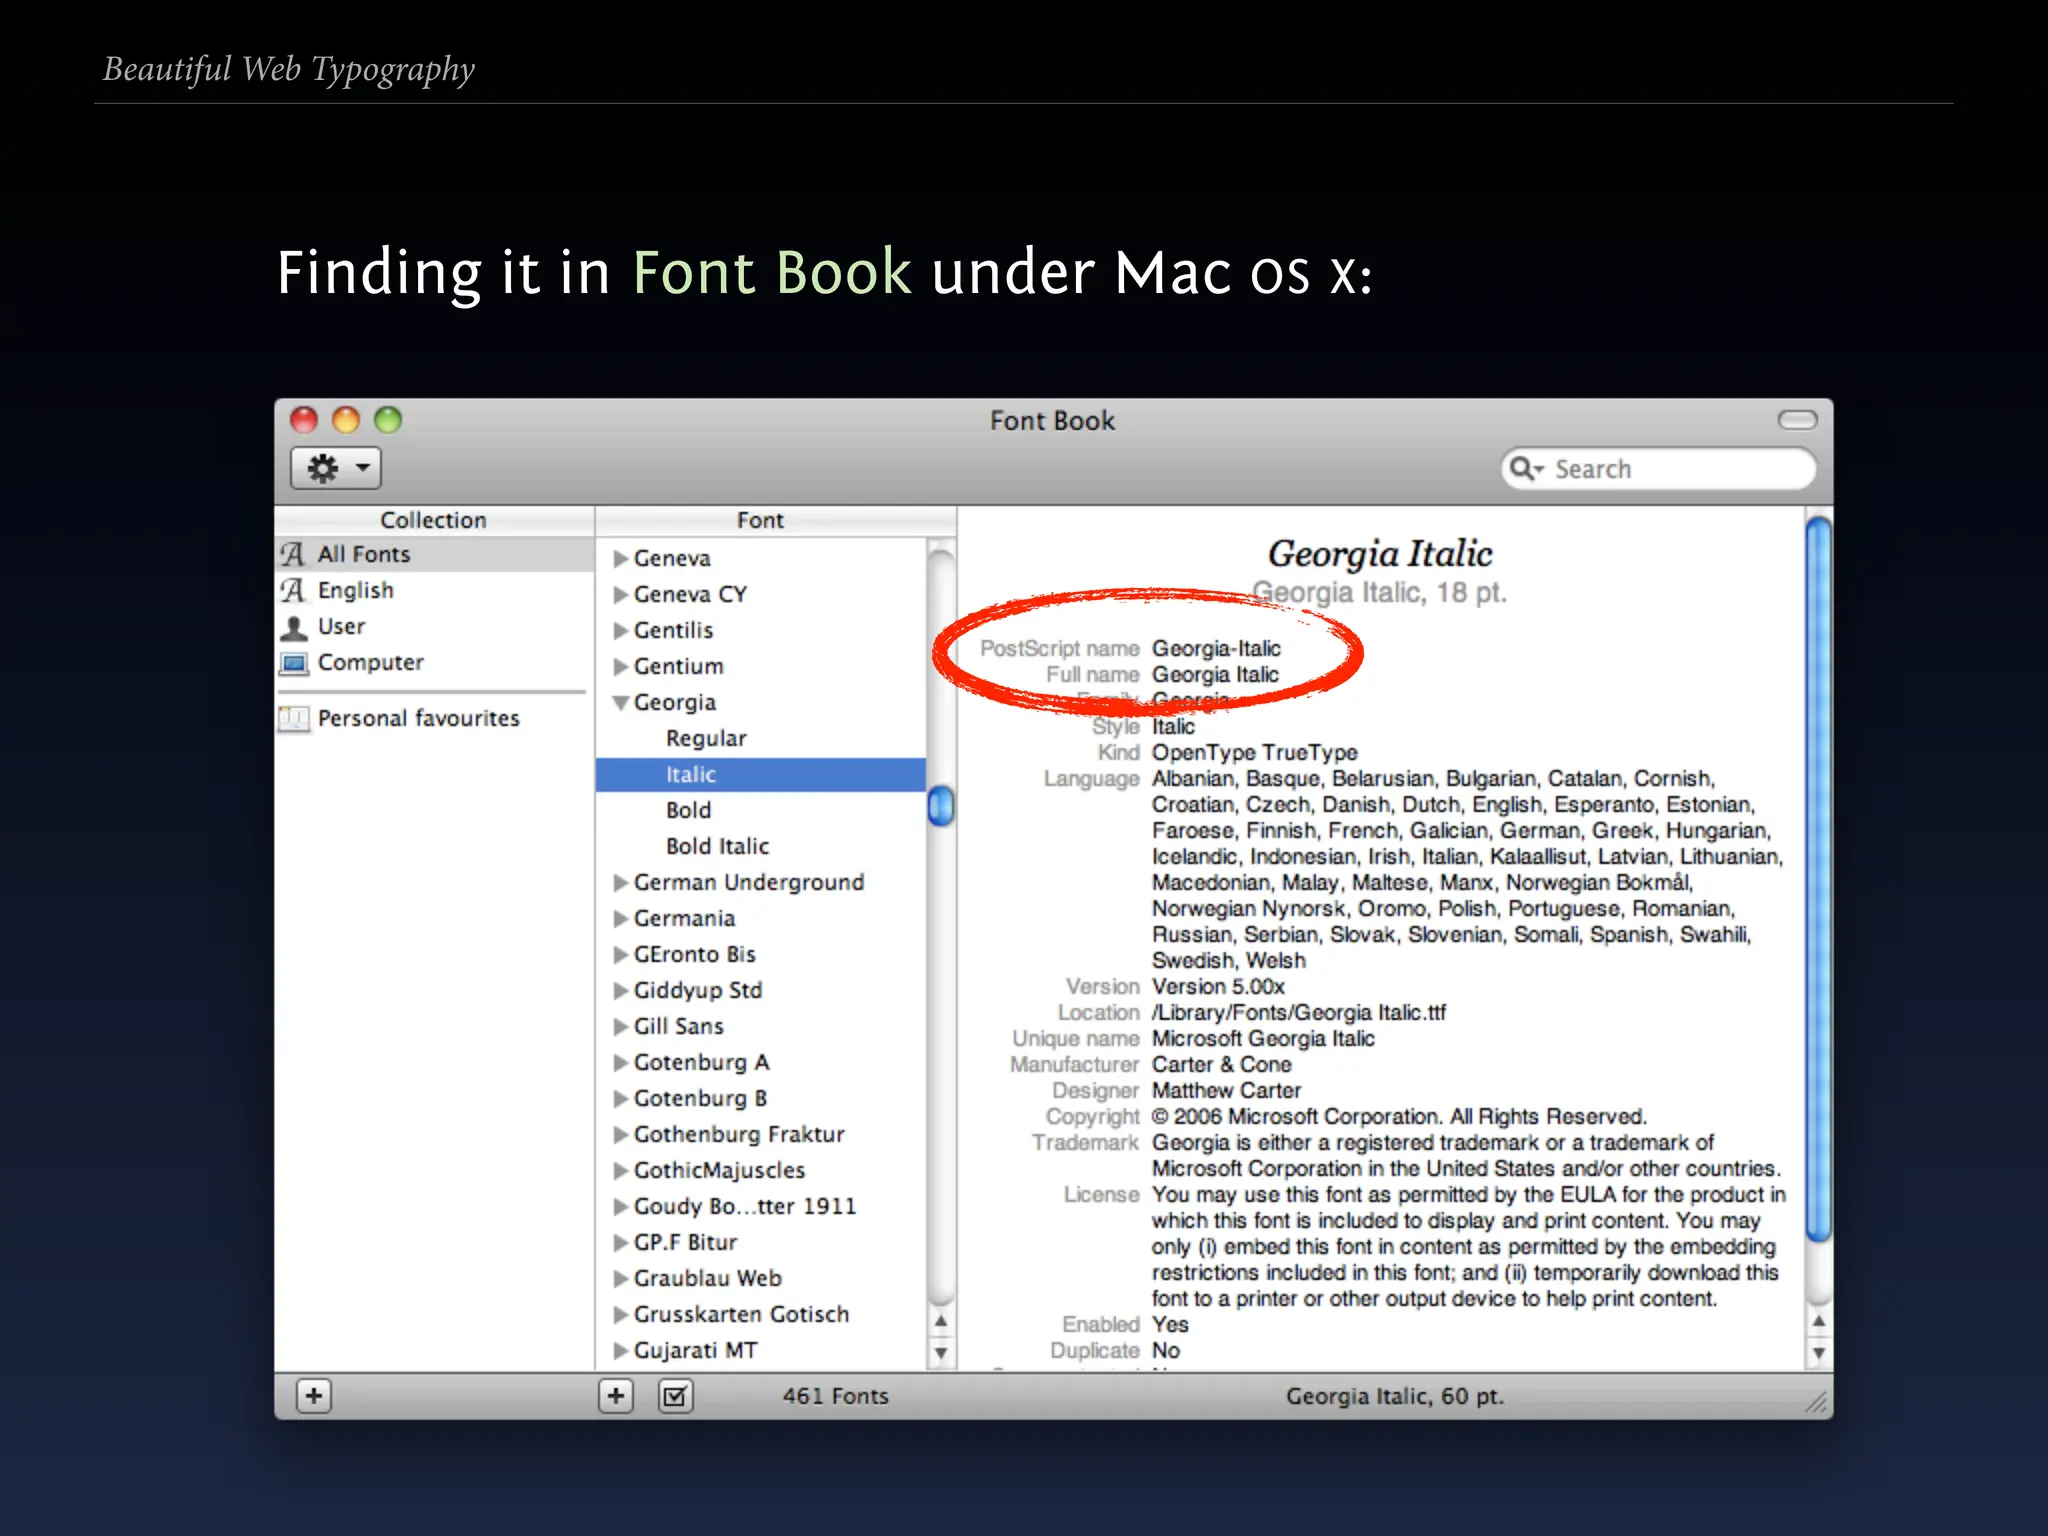Expand the Gentium font family
This screenshot has height=1536, width=2048.
(x=621, y=666)
